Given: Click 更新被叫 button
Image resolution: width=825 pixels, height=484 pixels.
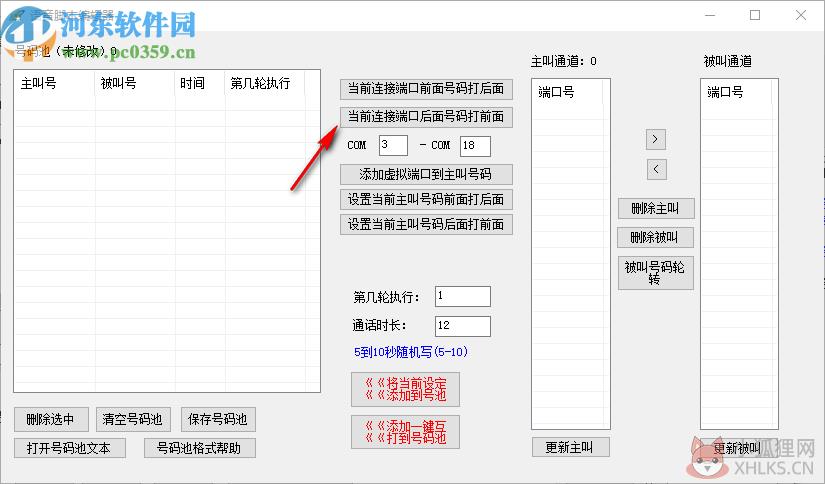Looking at the screenshot, I should (738, 448).
